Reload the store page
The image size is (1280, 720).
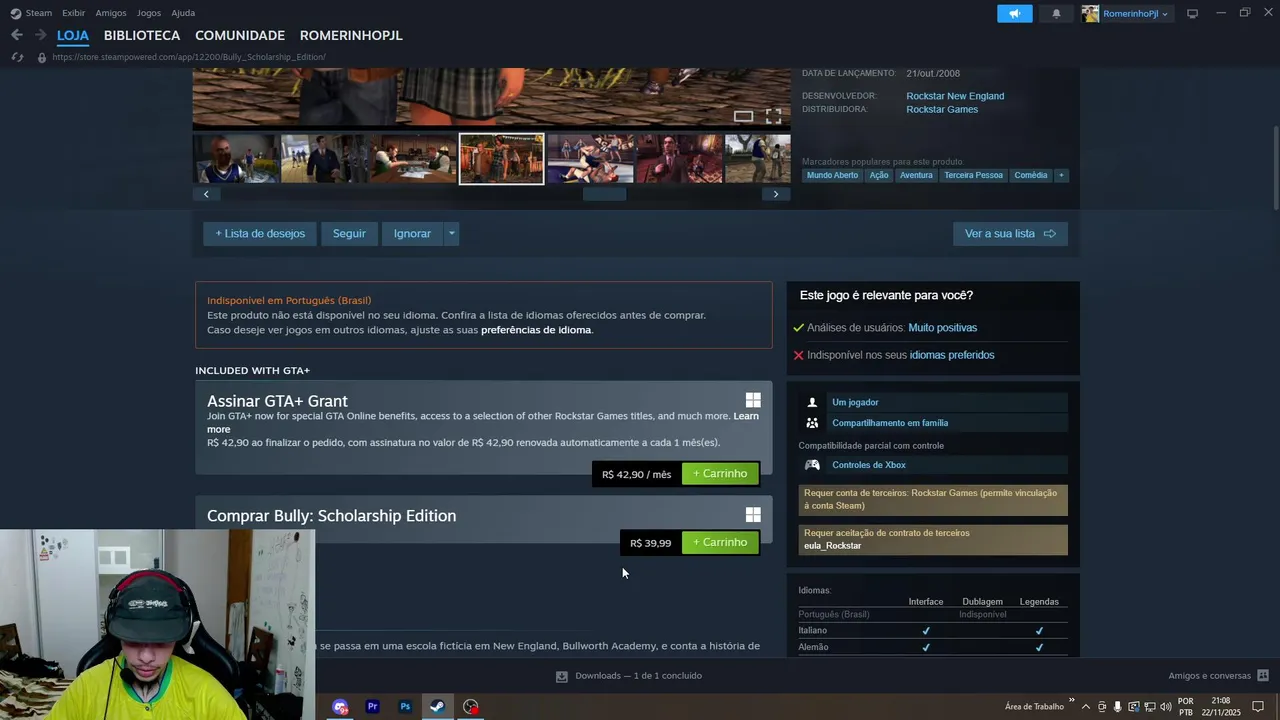17,57
